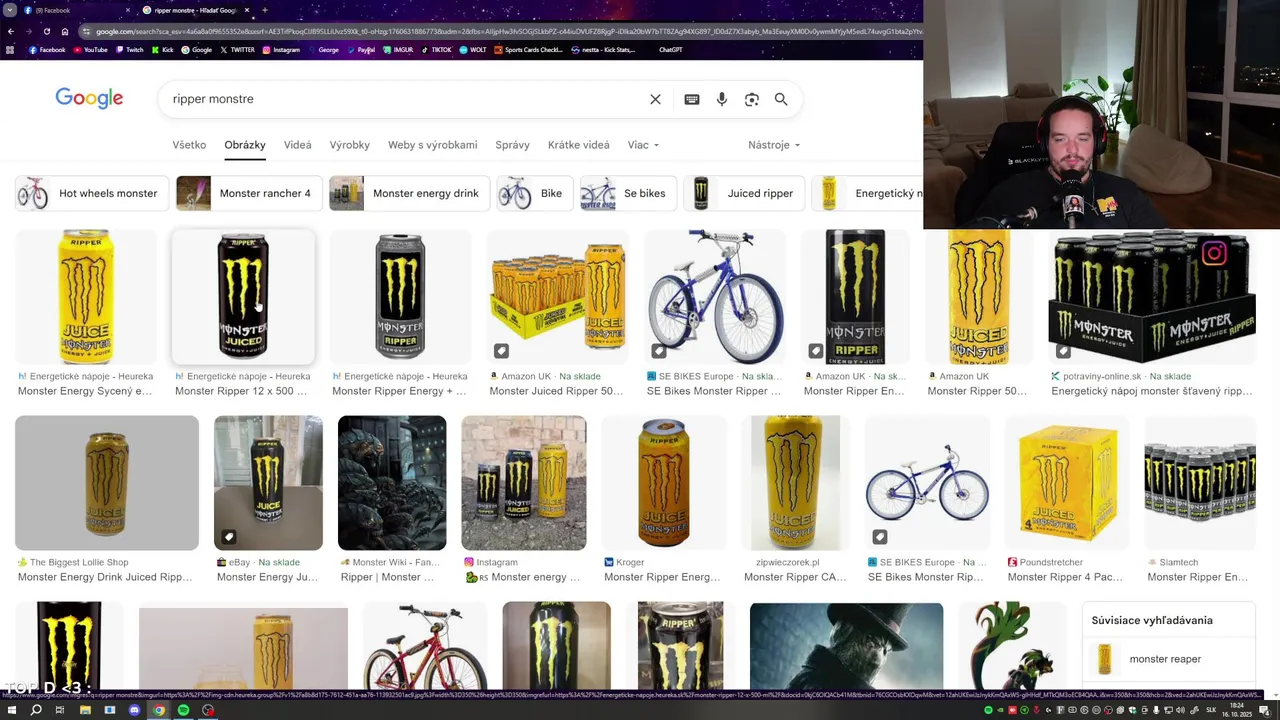Open Discord from the taskbar
The image size is (1280, 720).
coord(134,710)
